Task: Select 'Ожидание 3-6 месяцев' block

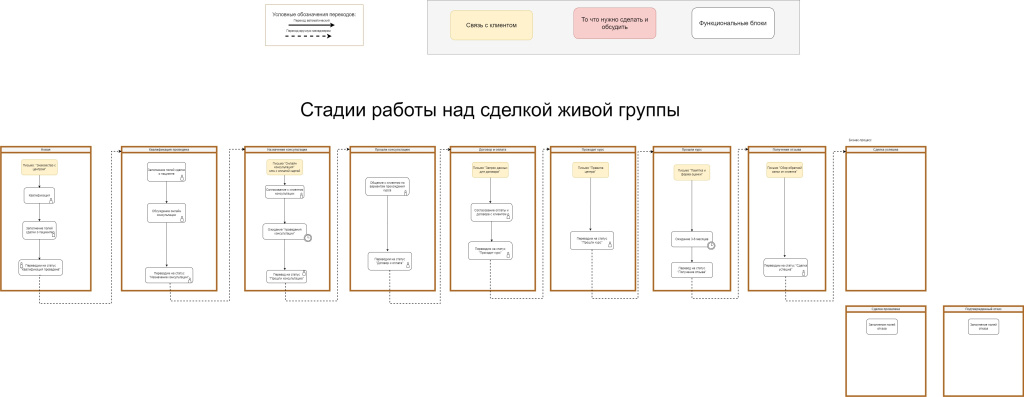Action: click(x=692, y=240)
